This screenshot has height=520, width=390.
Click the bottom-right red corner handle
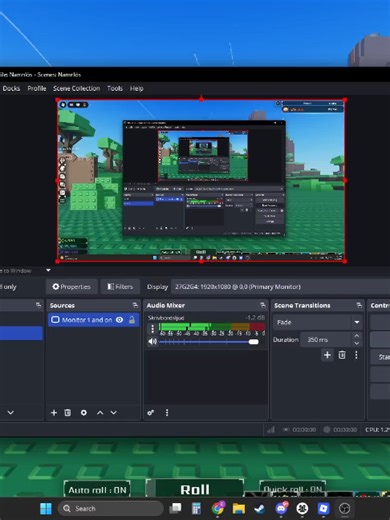coord(345,261)
